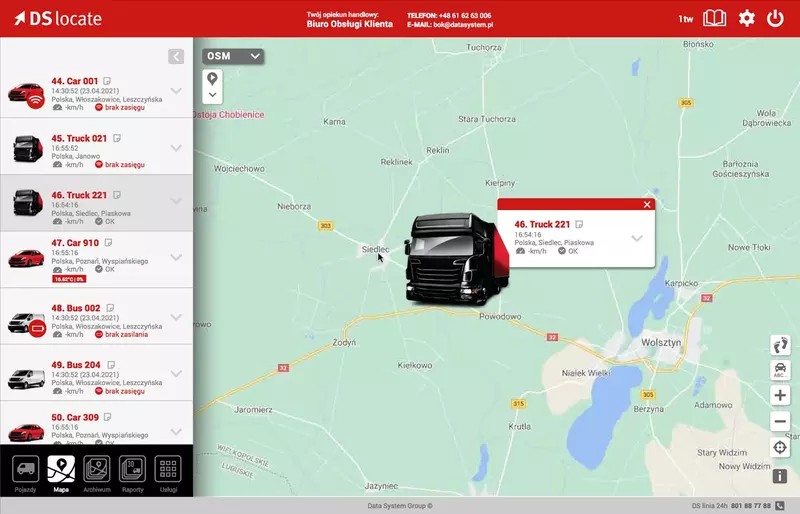The image size is (800, 514).
Task: Expand details for 44. Car 001
Action: pos(176,91)
